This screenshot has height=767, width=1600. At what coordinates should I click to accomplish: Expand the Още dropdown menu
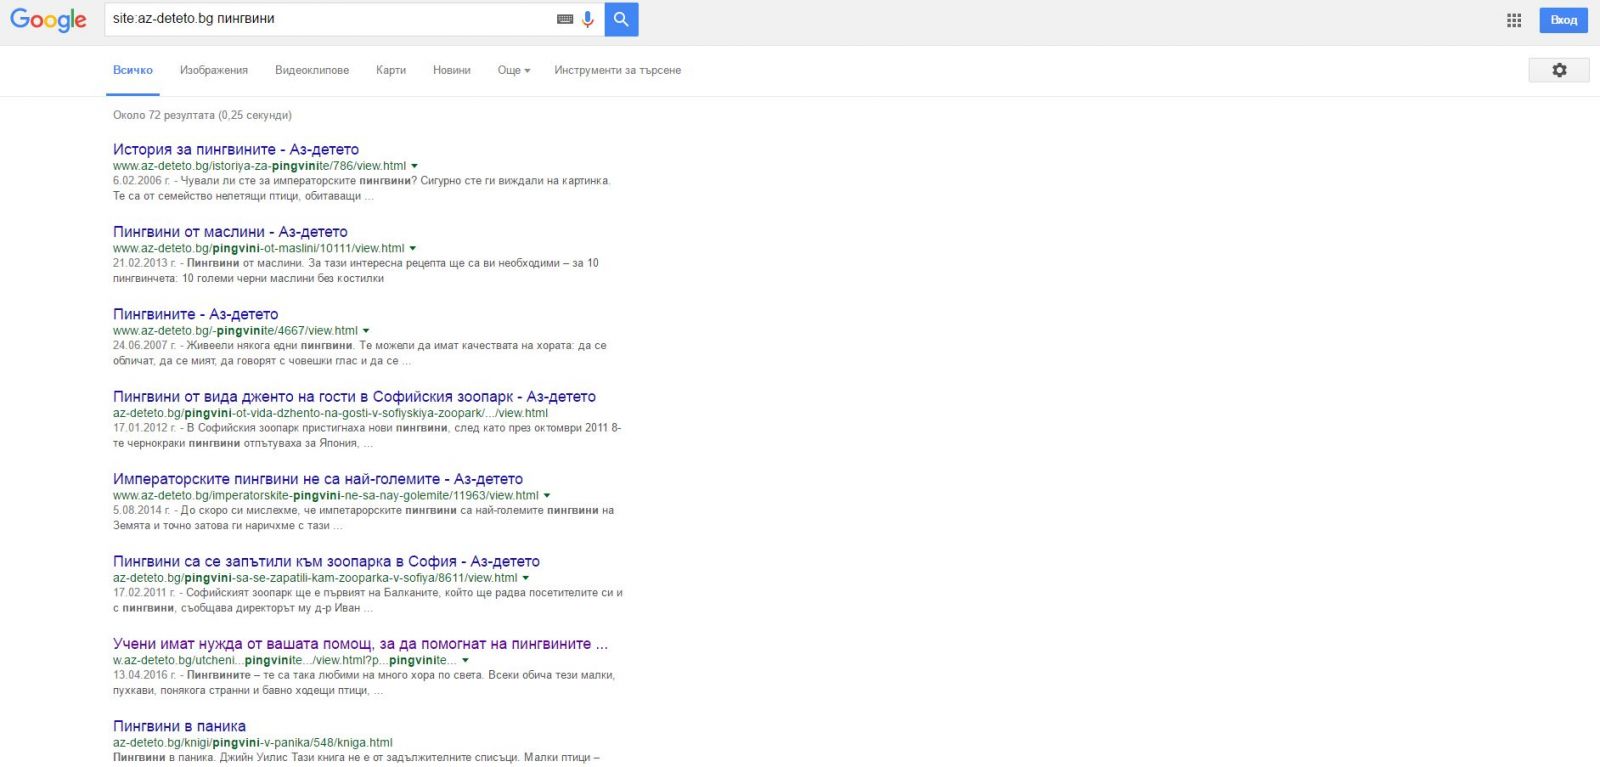coord(514,70)
